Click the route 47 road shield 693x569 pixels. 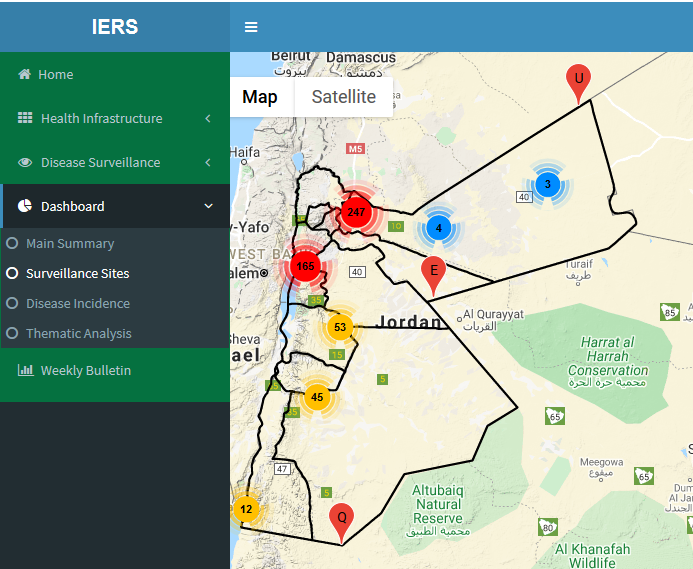click(282, 469)
